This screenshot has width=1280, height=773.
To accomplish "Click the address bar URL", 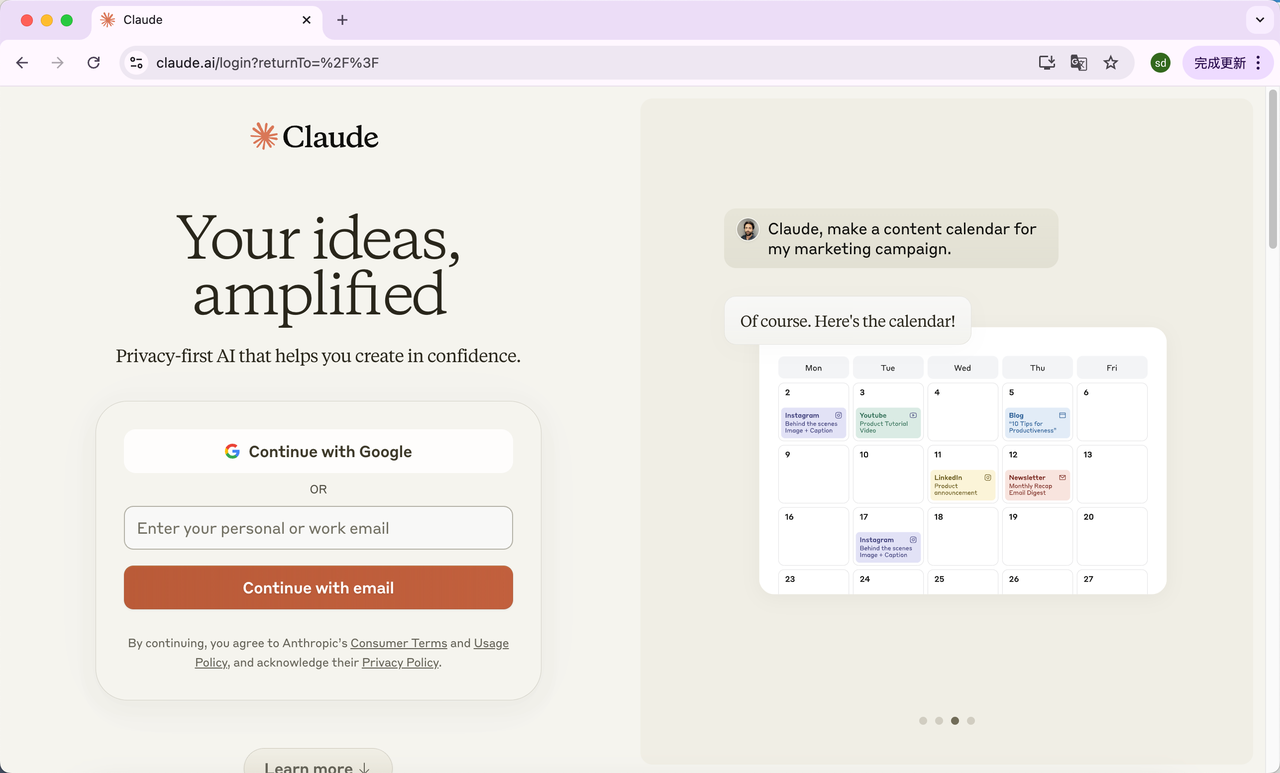I will click(268, 63).
